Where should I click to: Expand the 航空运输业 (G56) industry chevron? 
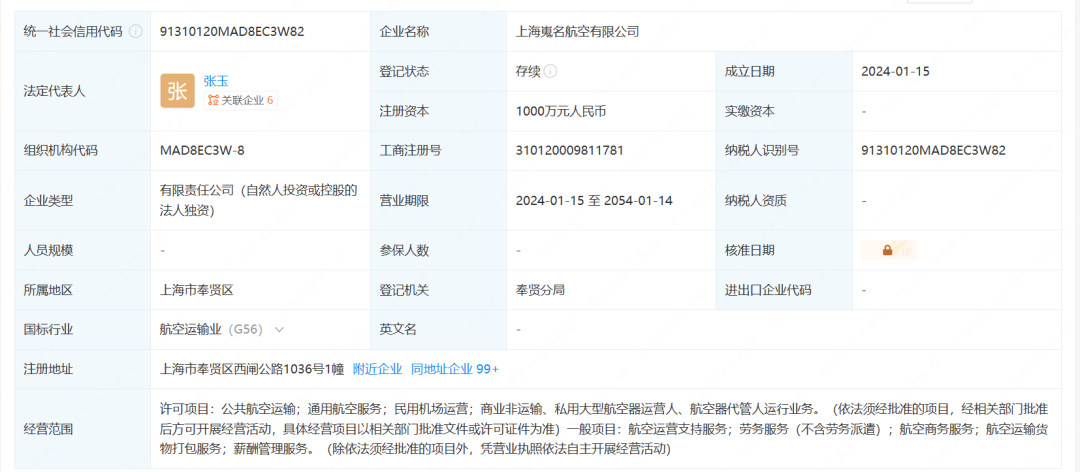click(x=279, y=329)
